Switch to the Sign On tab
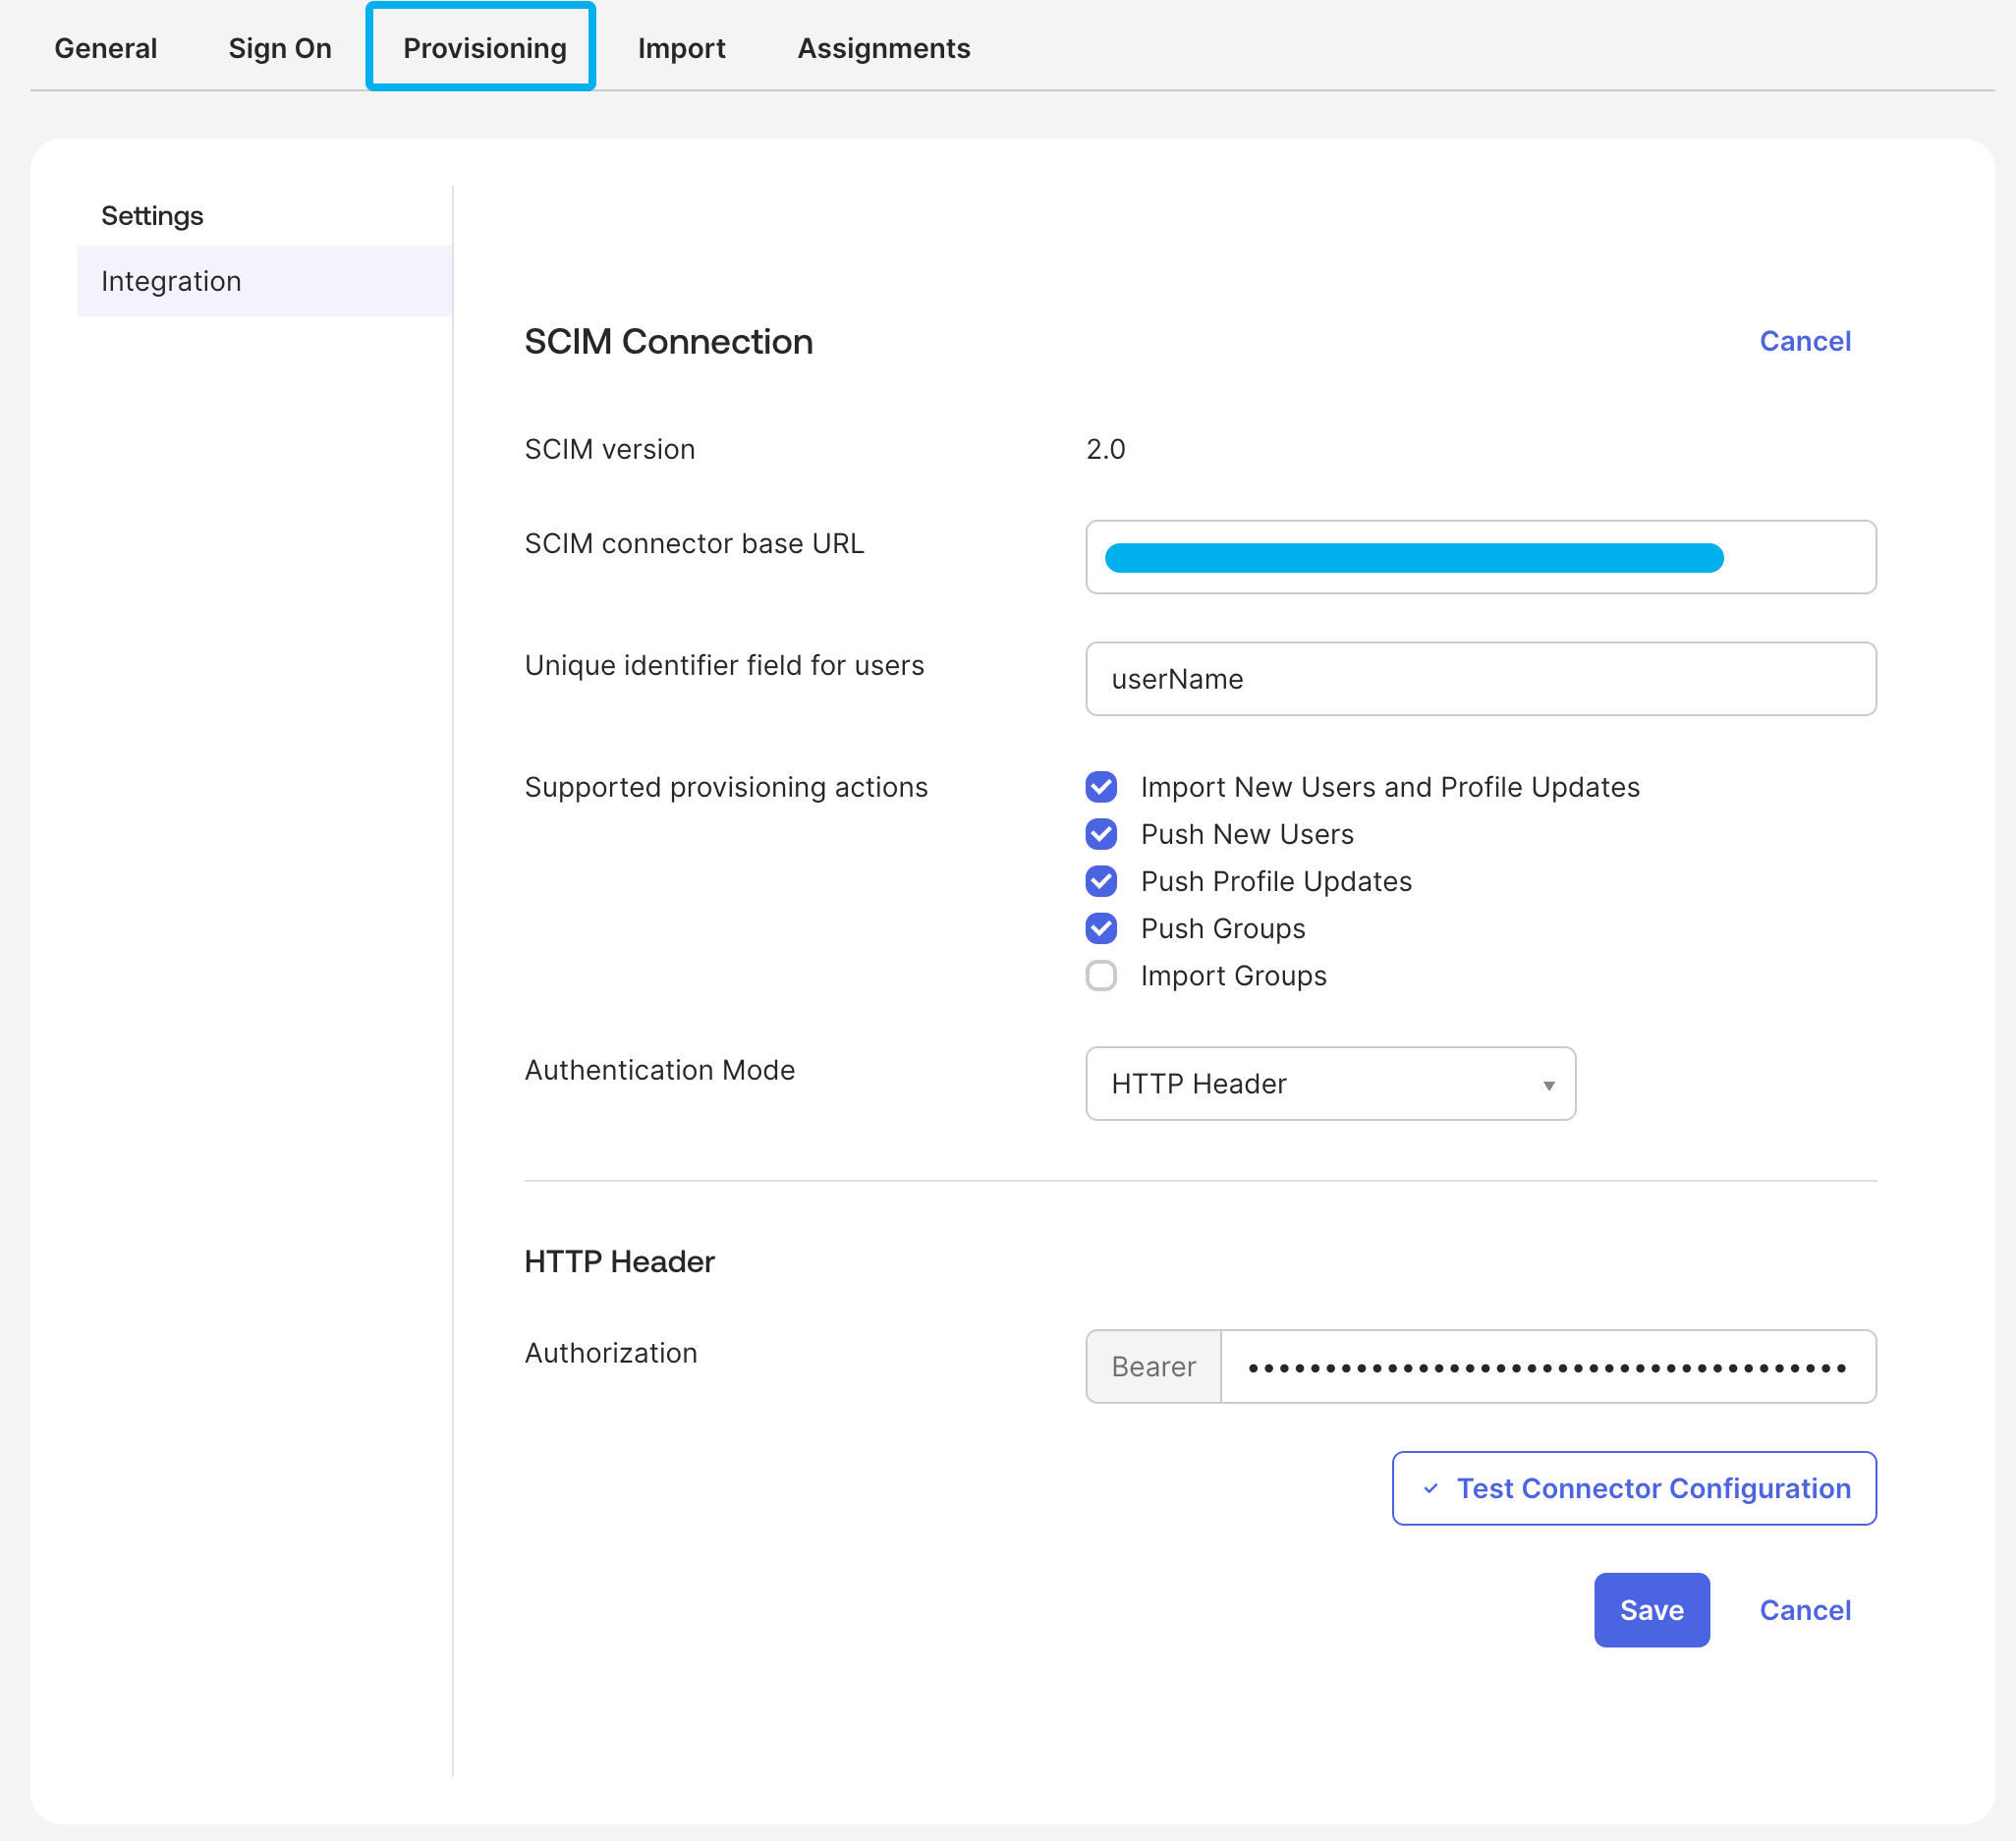 coord(280,47)
